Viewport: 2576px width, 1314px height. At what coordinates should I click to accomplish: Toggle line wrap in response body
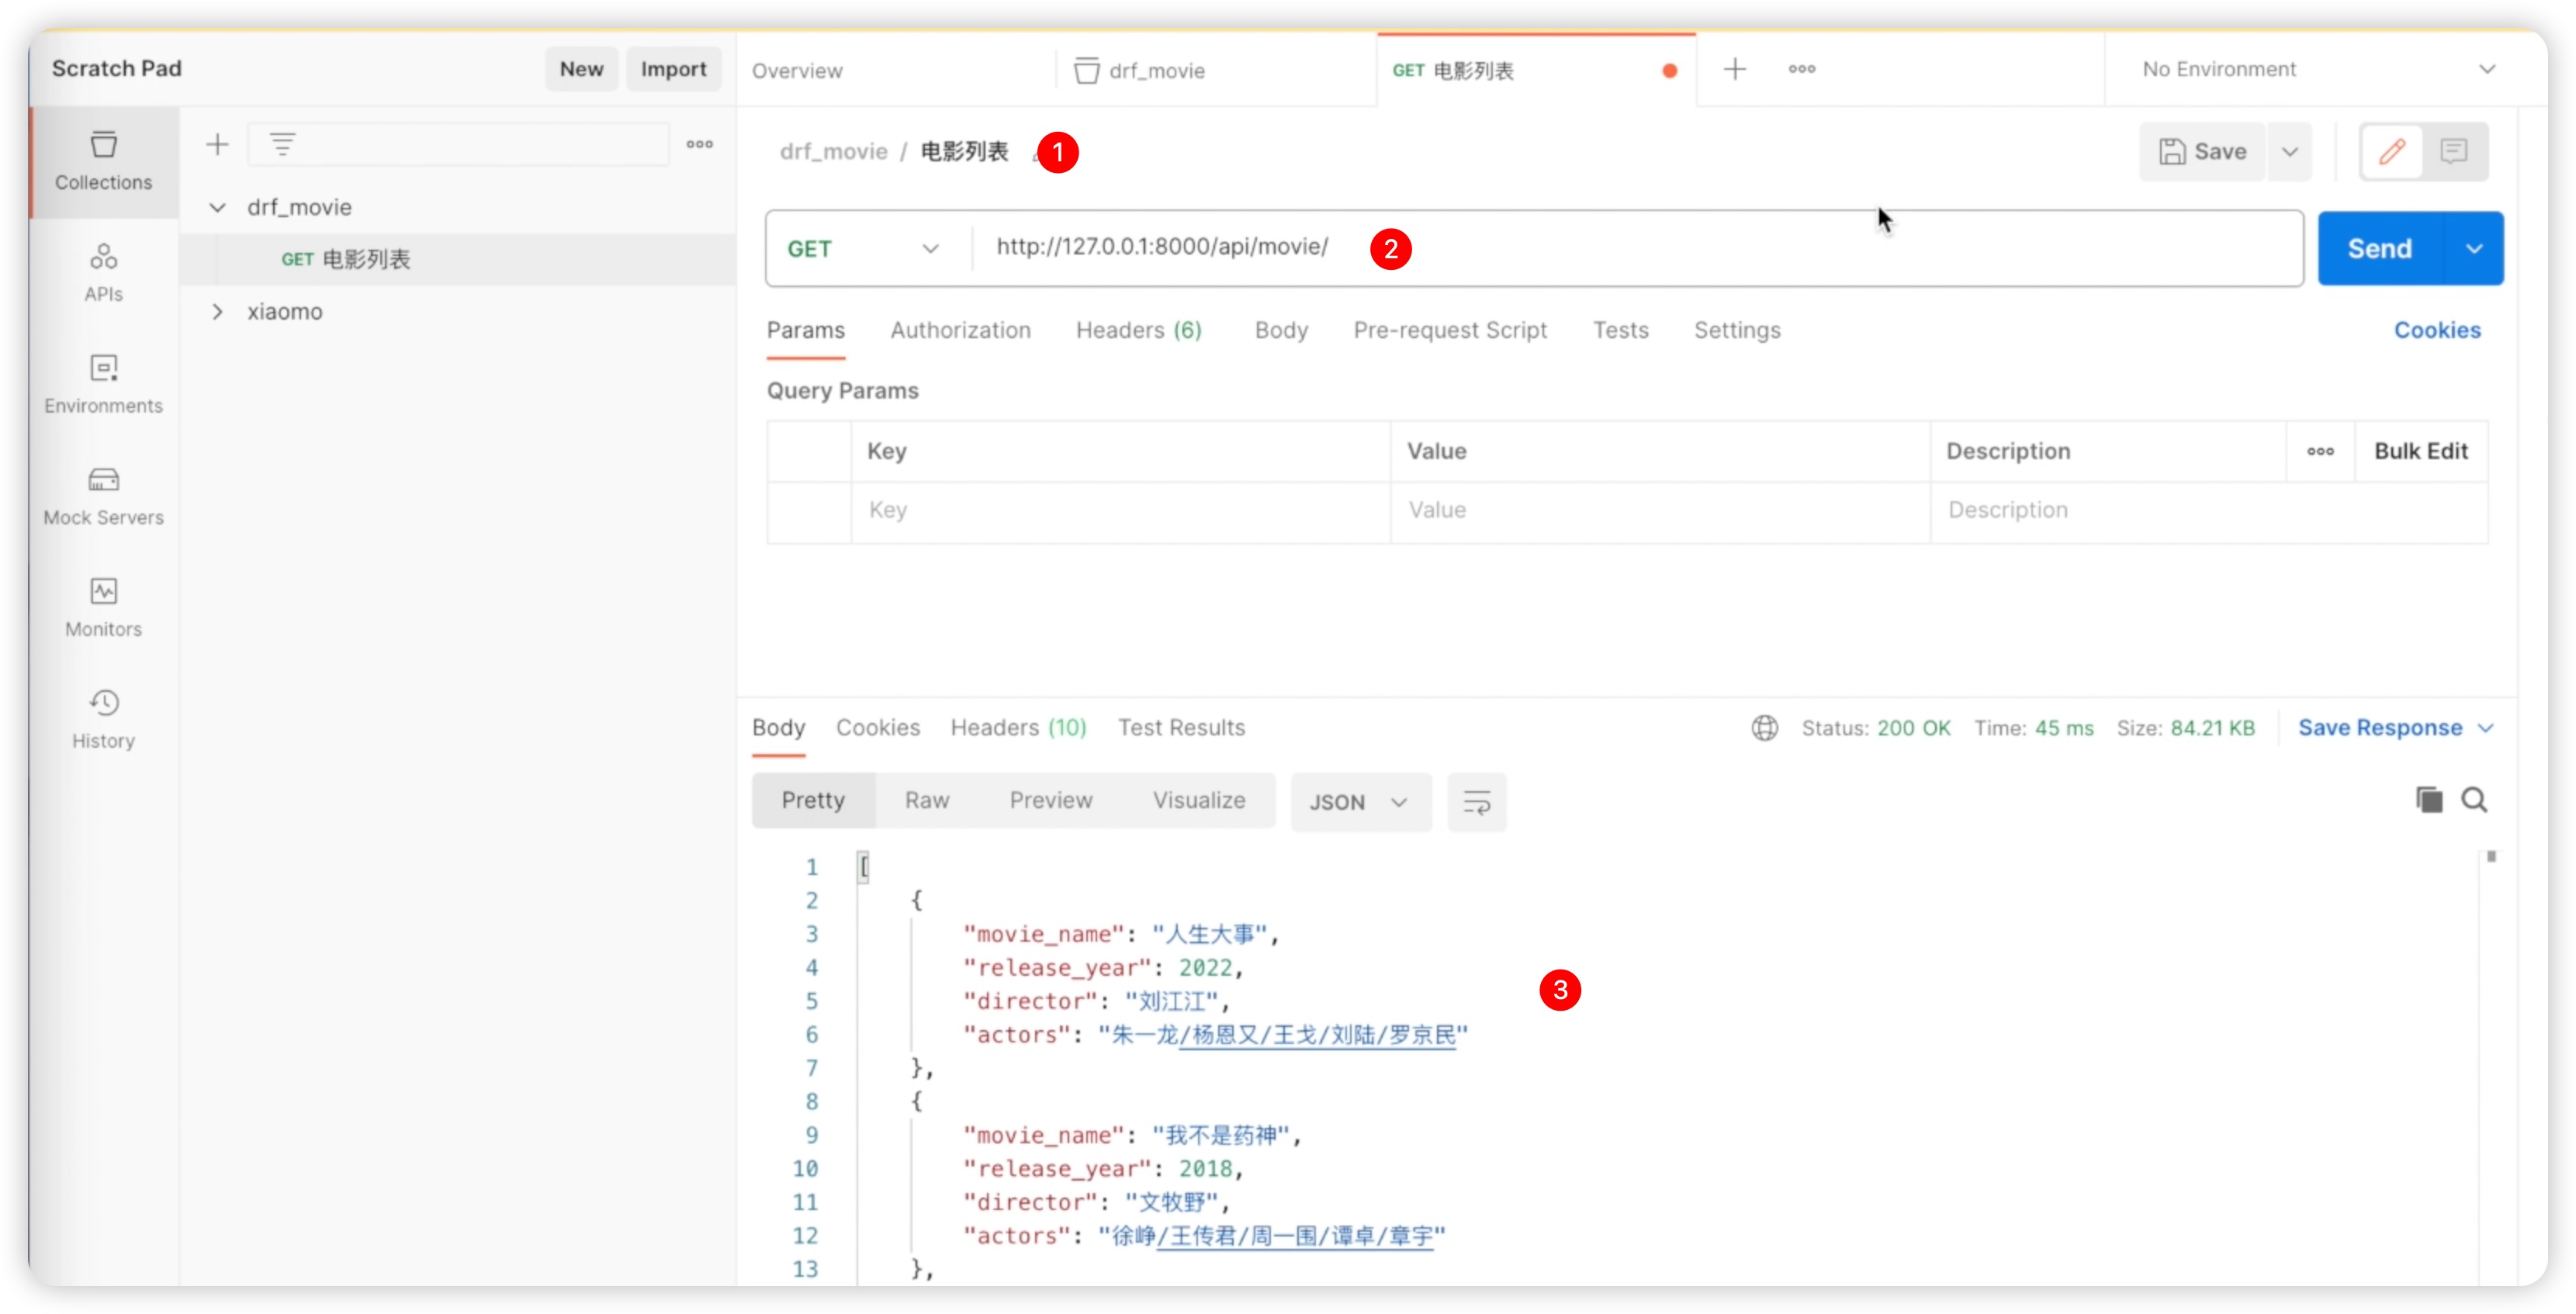coord(1477,802)
